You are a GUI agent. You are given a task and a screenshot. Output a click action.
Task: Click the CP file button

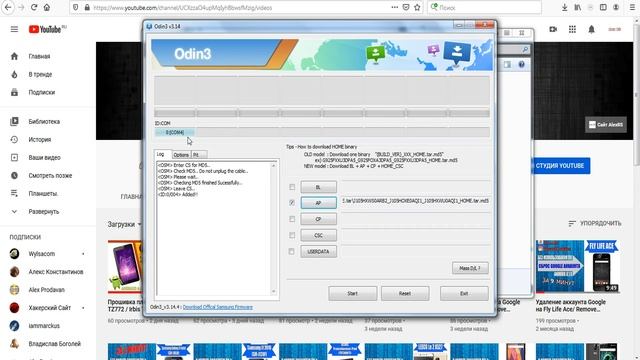318,219
